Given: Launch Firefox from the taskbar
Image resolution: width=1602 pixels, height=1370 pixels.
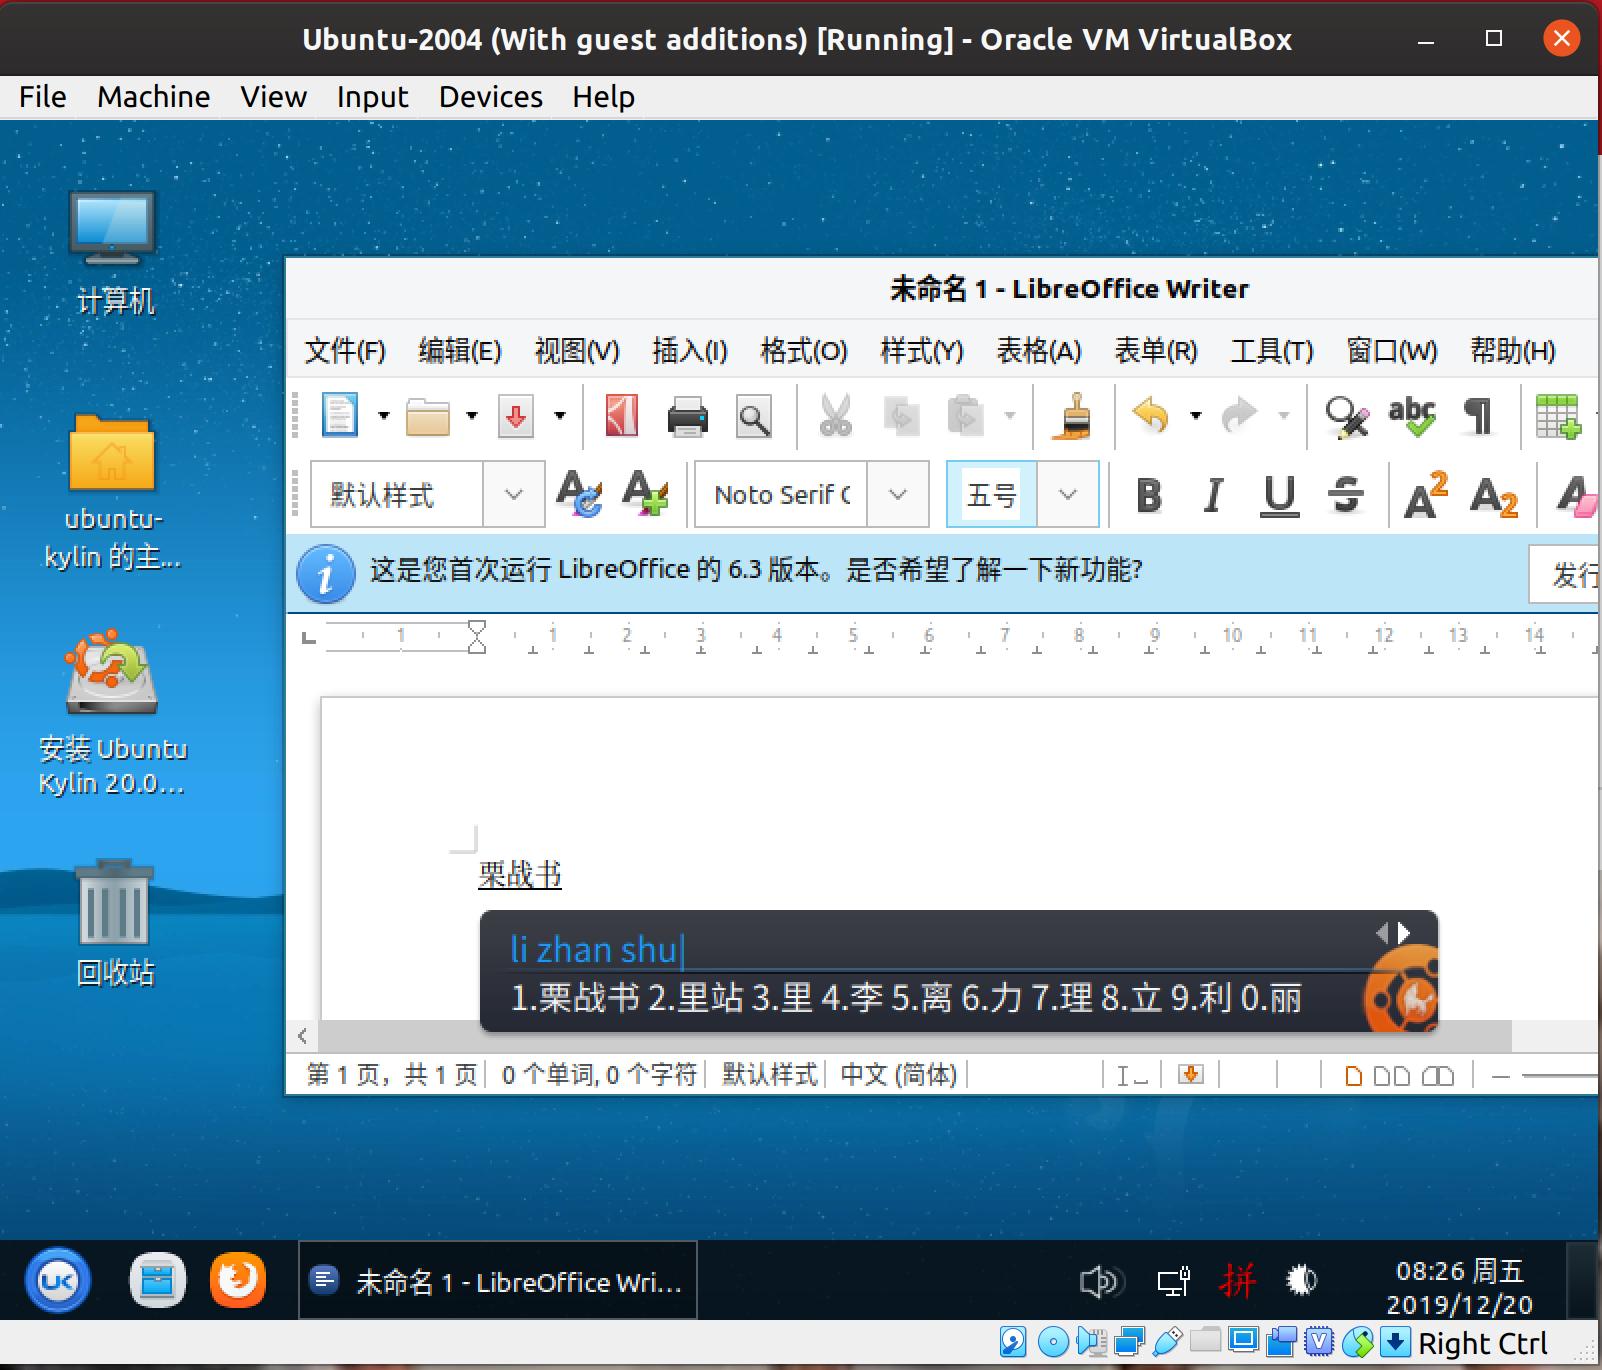Looking at the screenshot, I should pyautogui.click(x=237, y=1280).
